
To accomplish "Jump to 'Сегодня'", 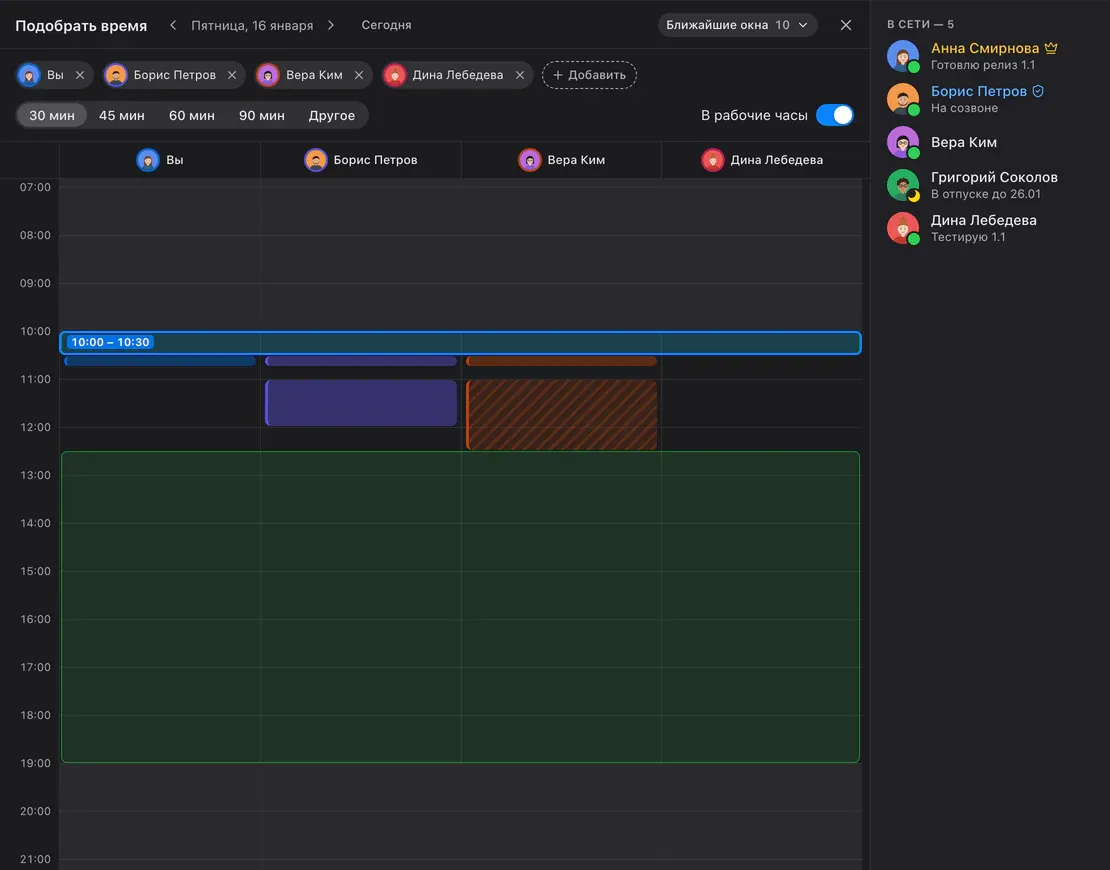I will [387, 25].
